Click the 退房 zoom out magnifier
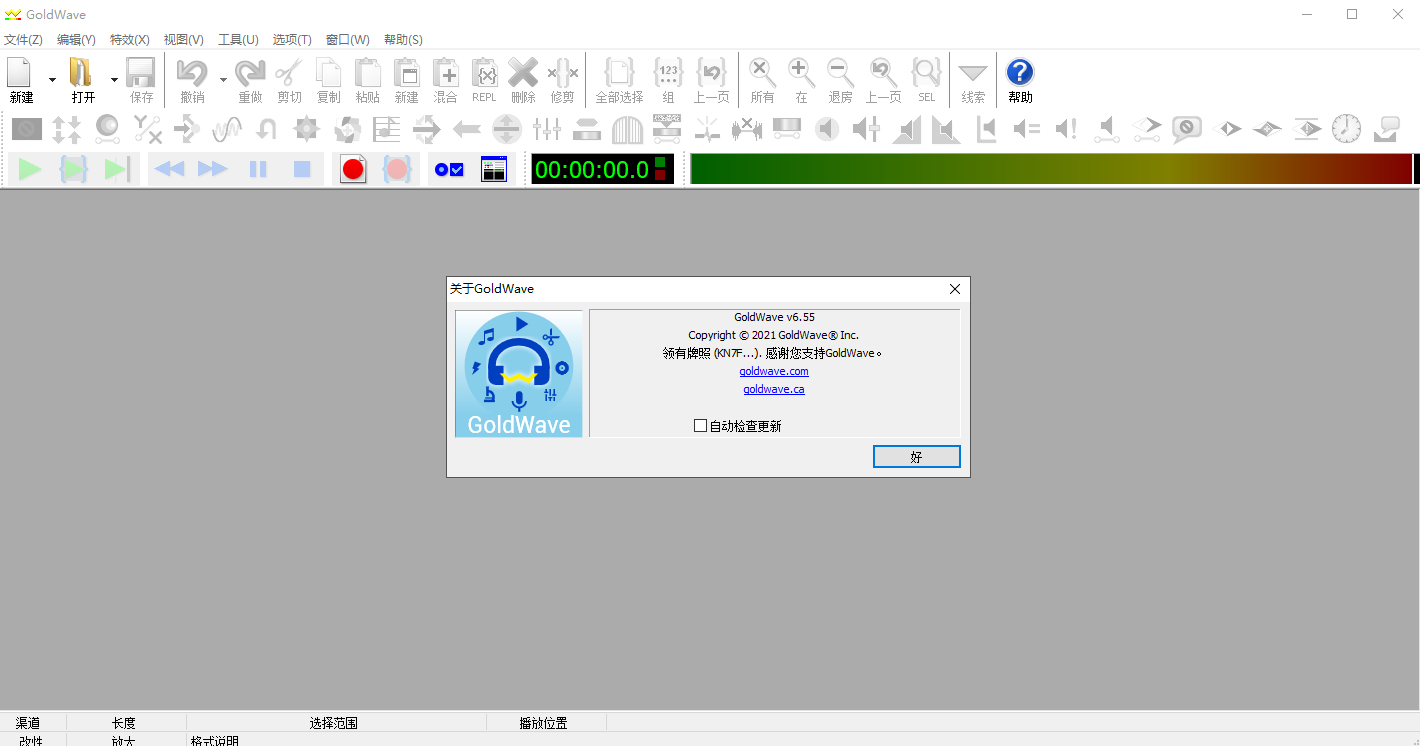Image resolution: width=1420 pixels, height=746 pixels. click(840, 72)
